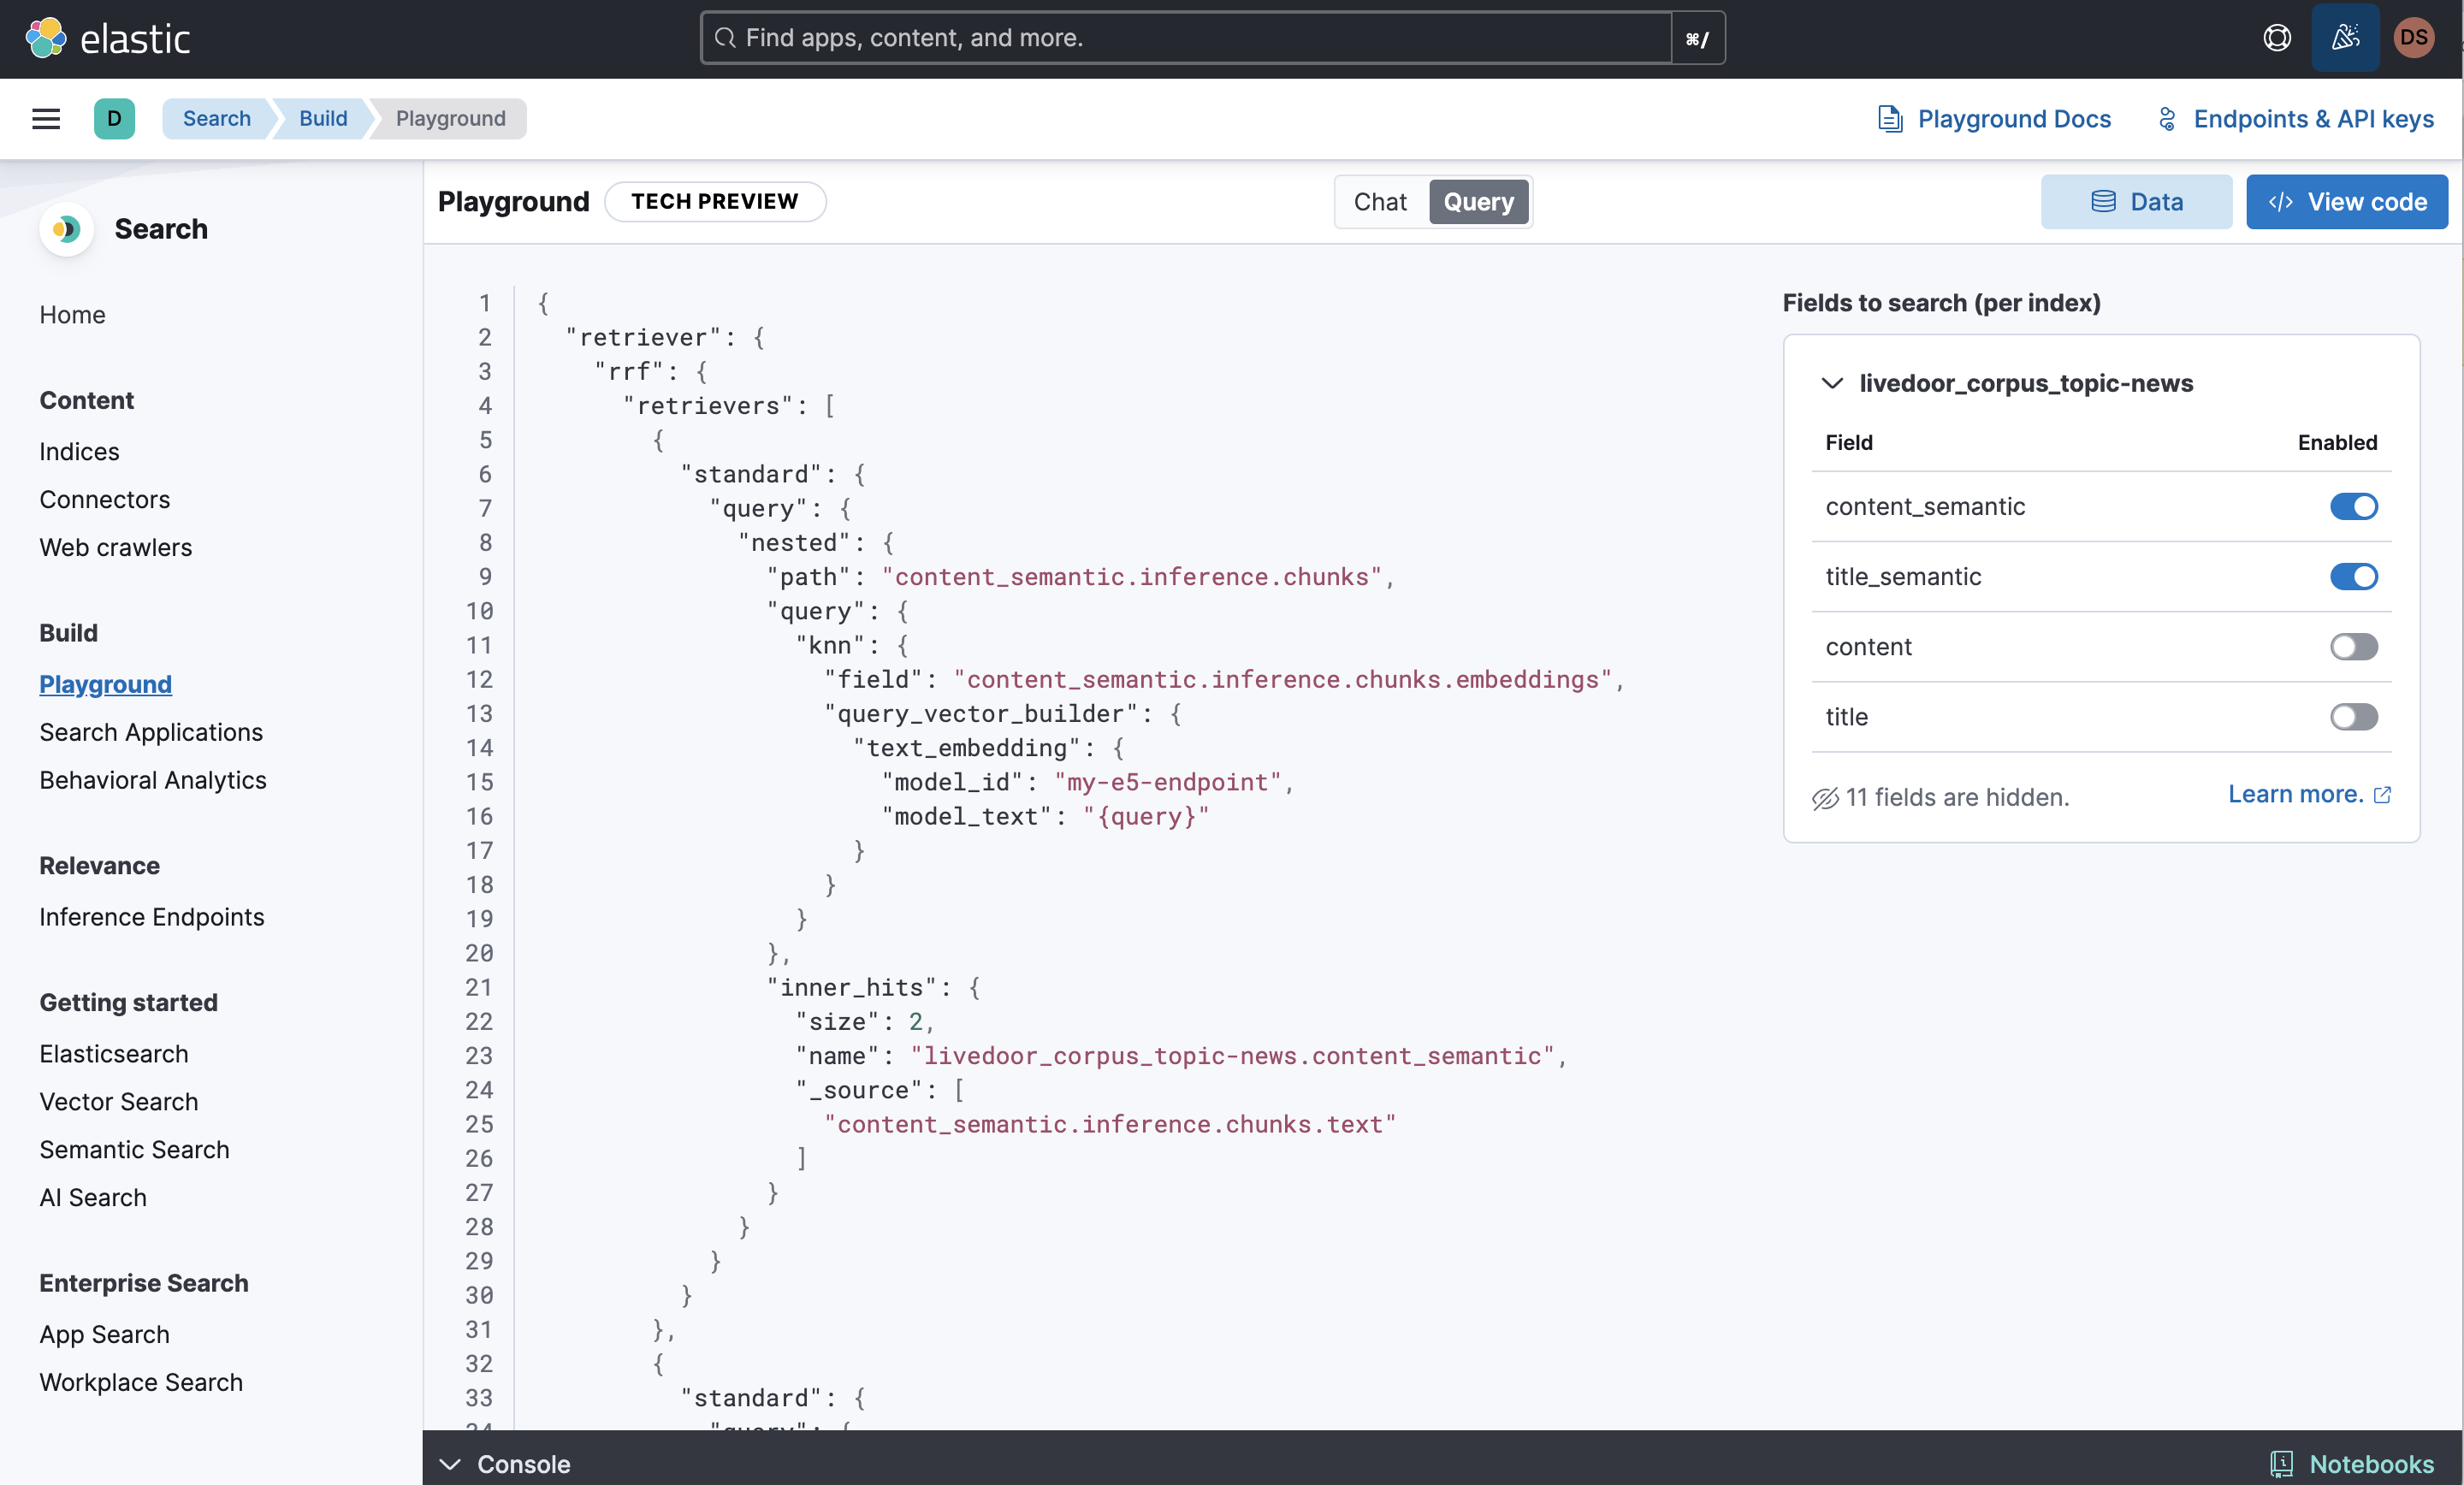Open Workplace Search

[x=141, y=1383]
